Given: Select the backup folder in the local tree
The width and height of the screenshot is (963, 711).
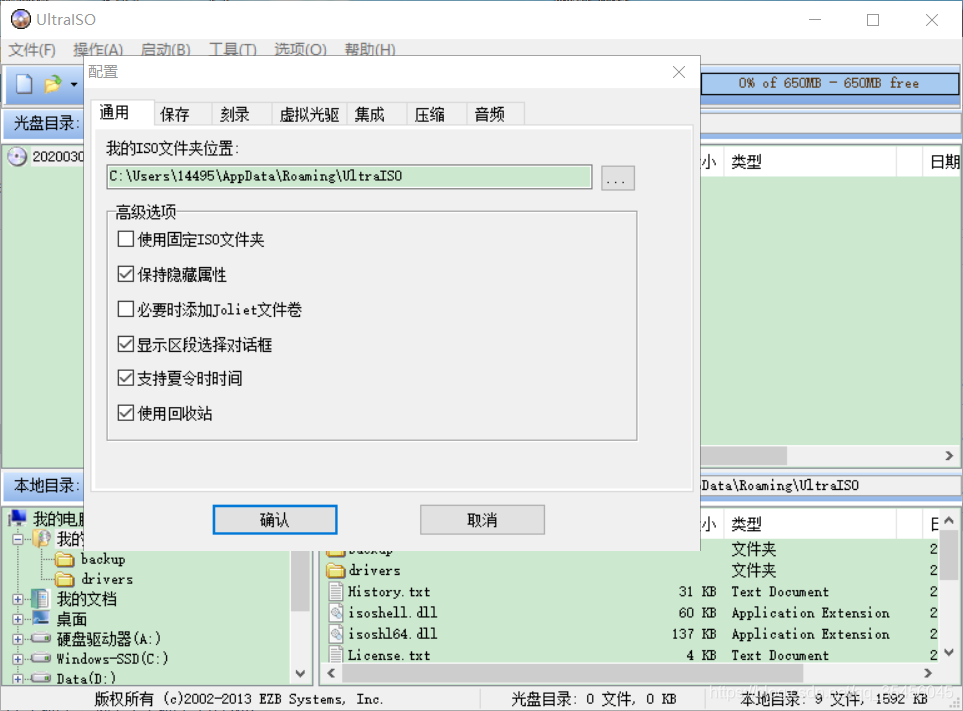Looking at the screenshot, I should pos(103,559).
